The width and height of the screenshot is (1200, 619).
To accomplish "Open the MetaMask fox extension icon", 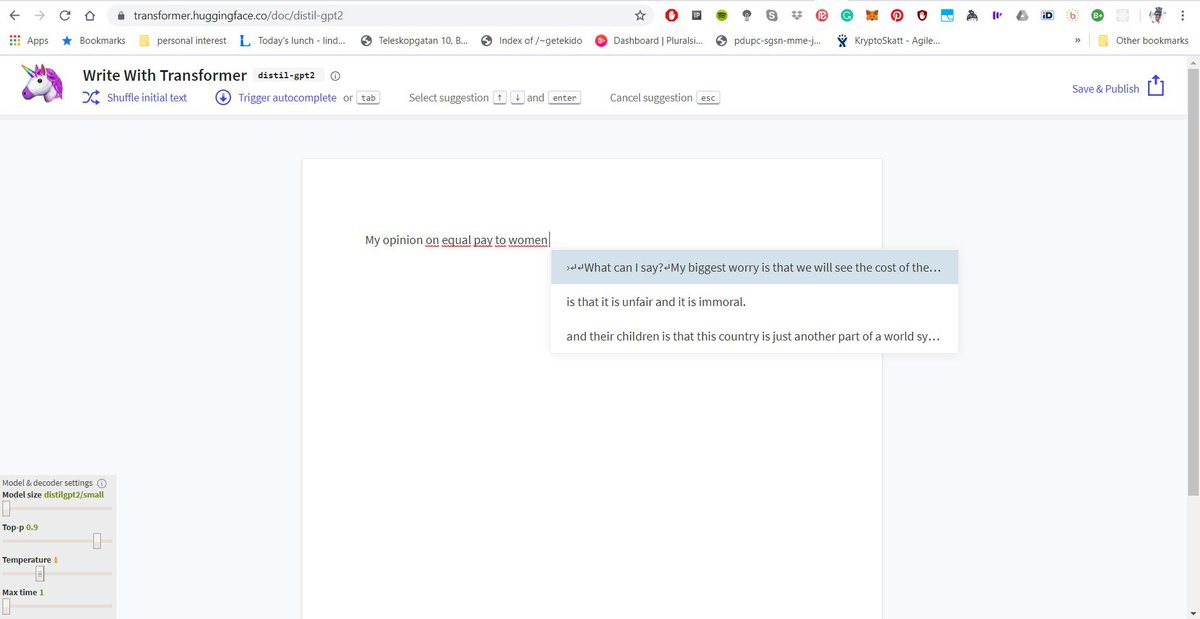I will (871, 16).
